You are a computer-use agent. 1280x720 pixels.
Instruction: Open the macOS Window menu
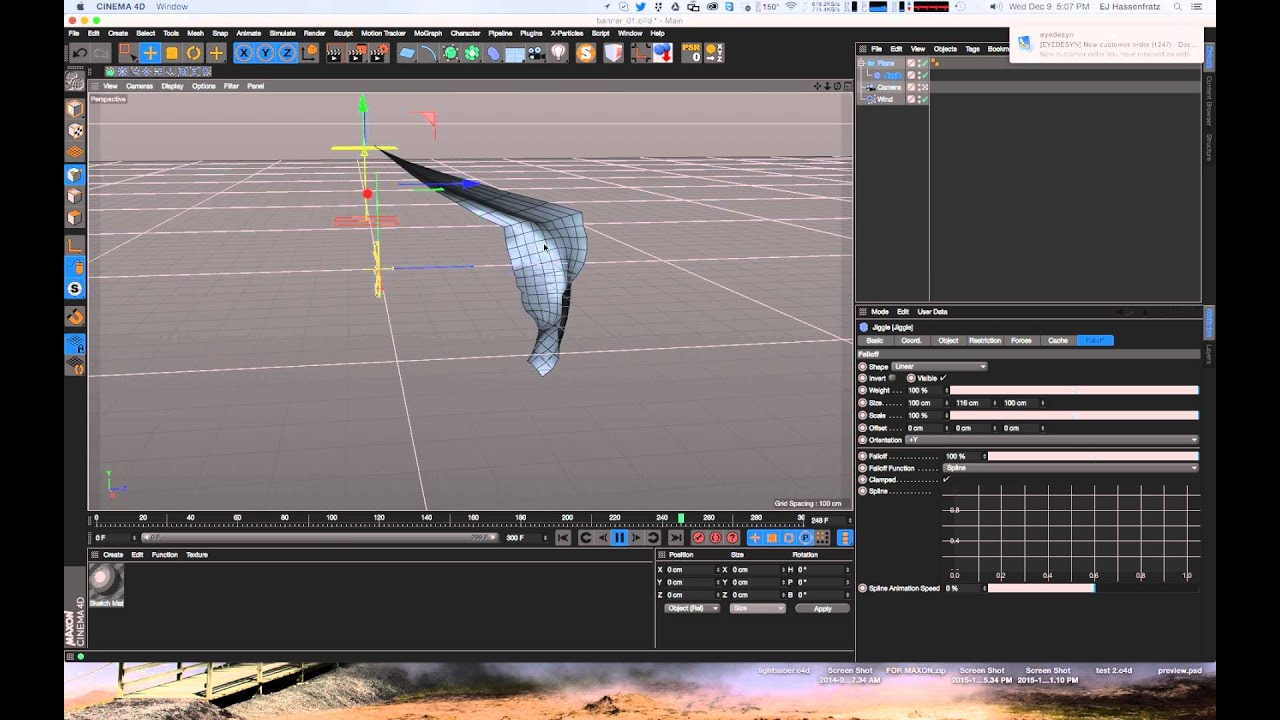pyautogui.click(x=172, y=7)
